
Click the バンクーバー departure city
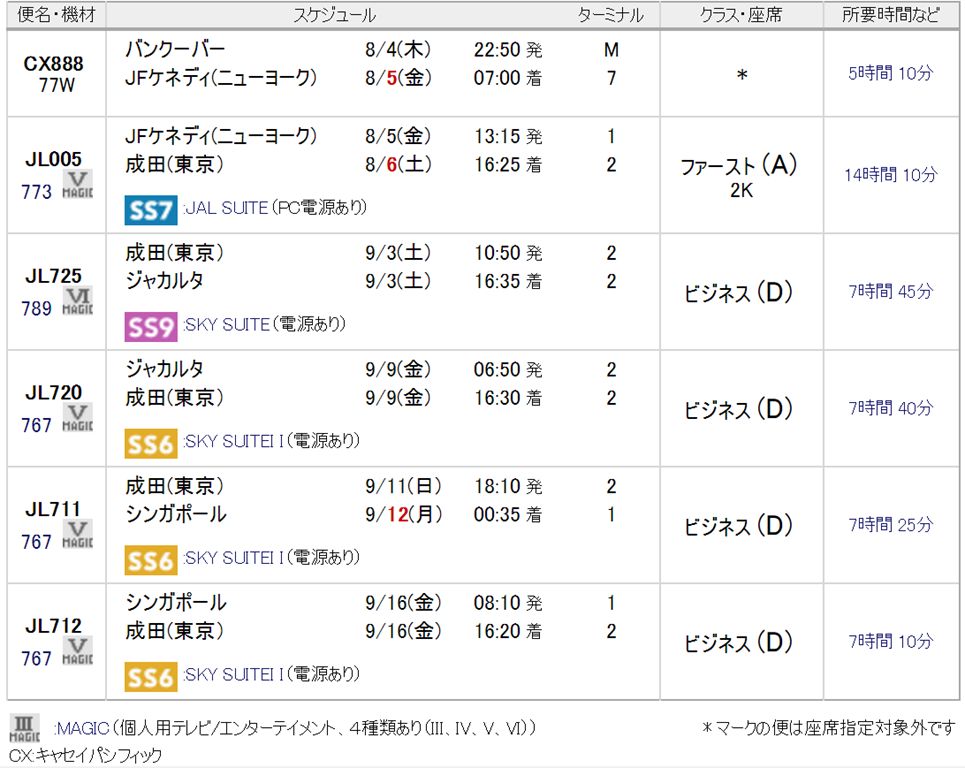coord(175,49)
